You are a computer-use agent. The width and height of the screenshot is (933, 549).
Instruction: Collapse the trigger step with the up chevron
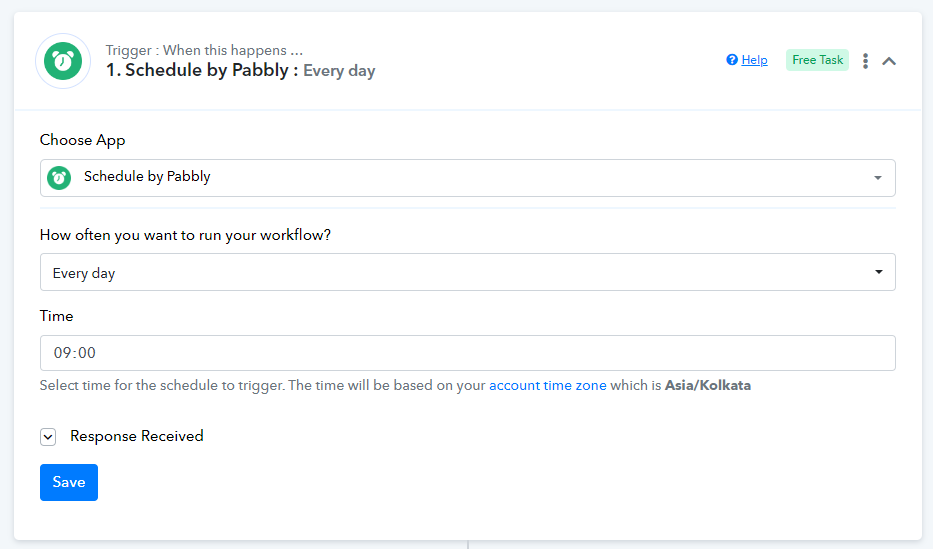[x=888, y=61]
